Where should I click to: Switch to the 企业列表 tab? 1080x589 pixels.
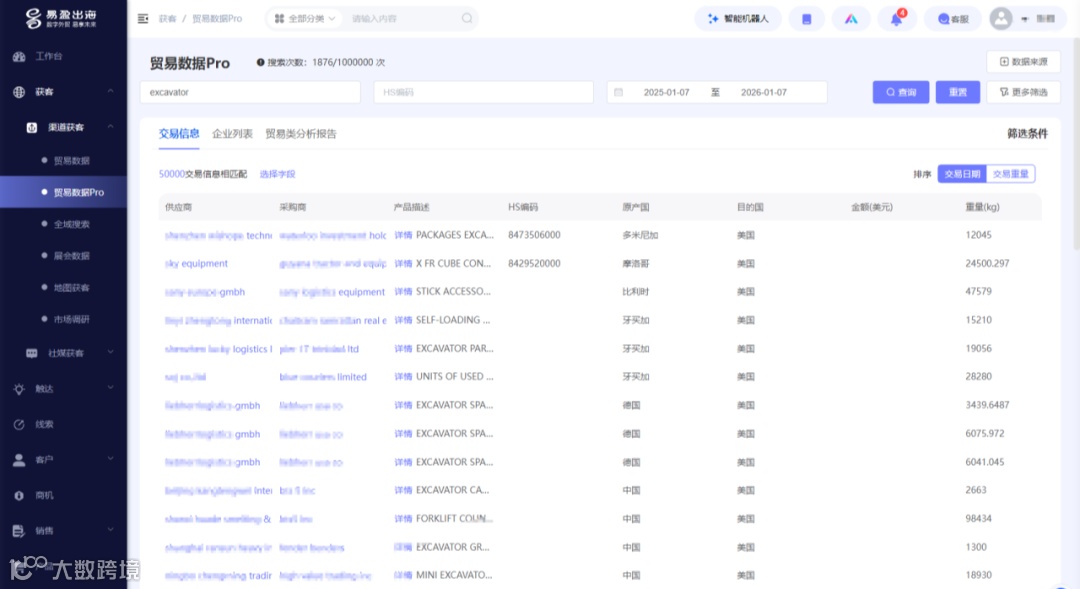[x=232, y=134]
